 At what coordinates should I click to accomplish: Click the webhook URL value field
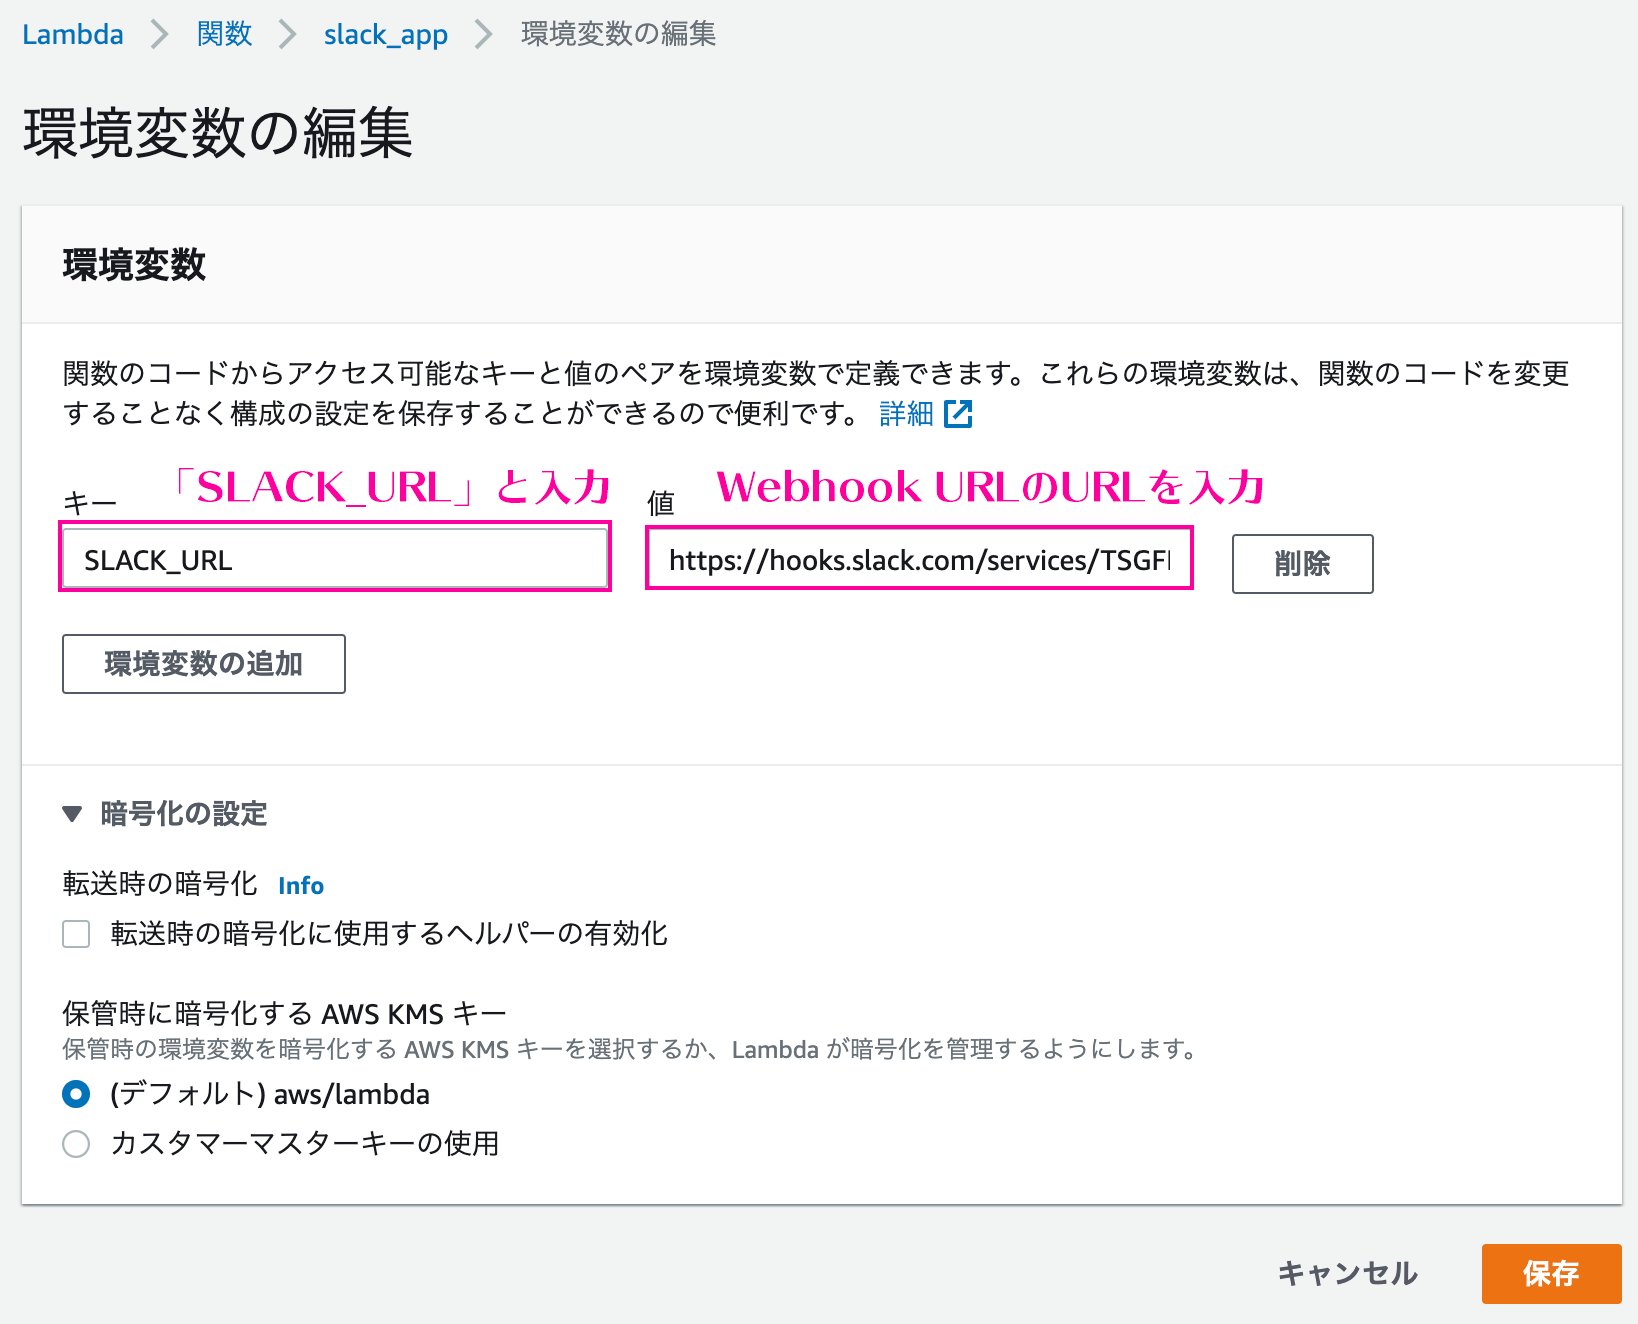tap(918, 559)
